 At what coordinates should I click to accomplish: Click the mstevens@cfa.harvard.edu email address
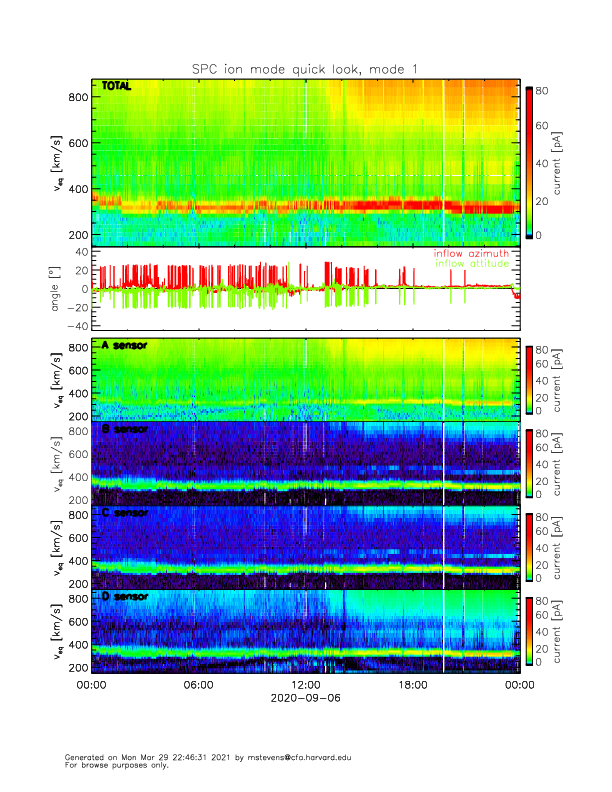295,757
